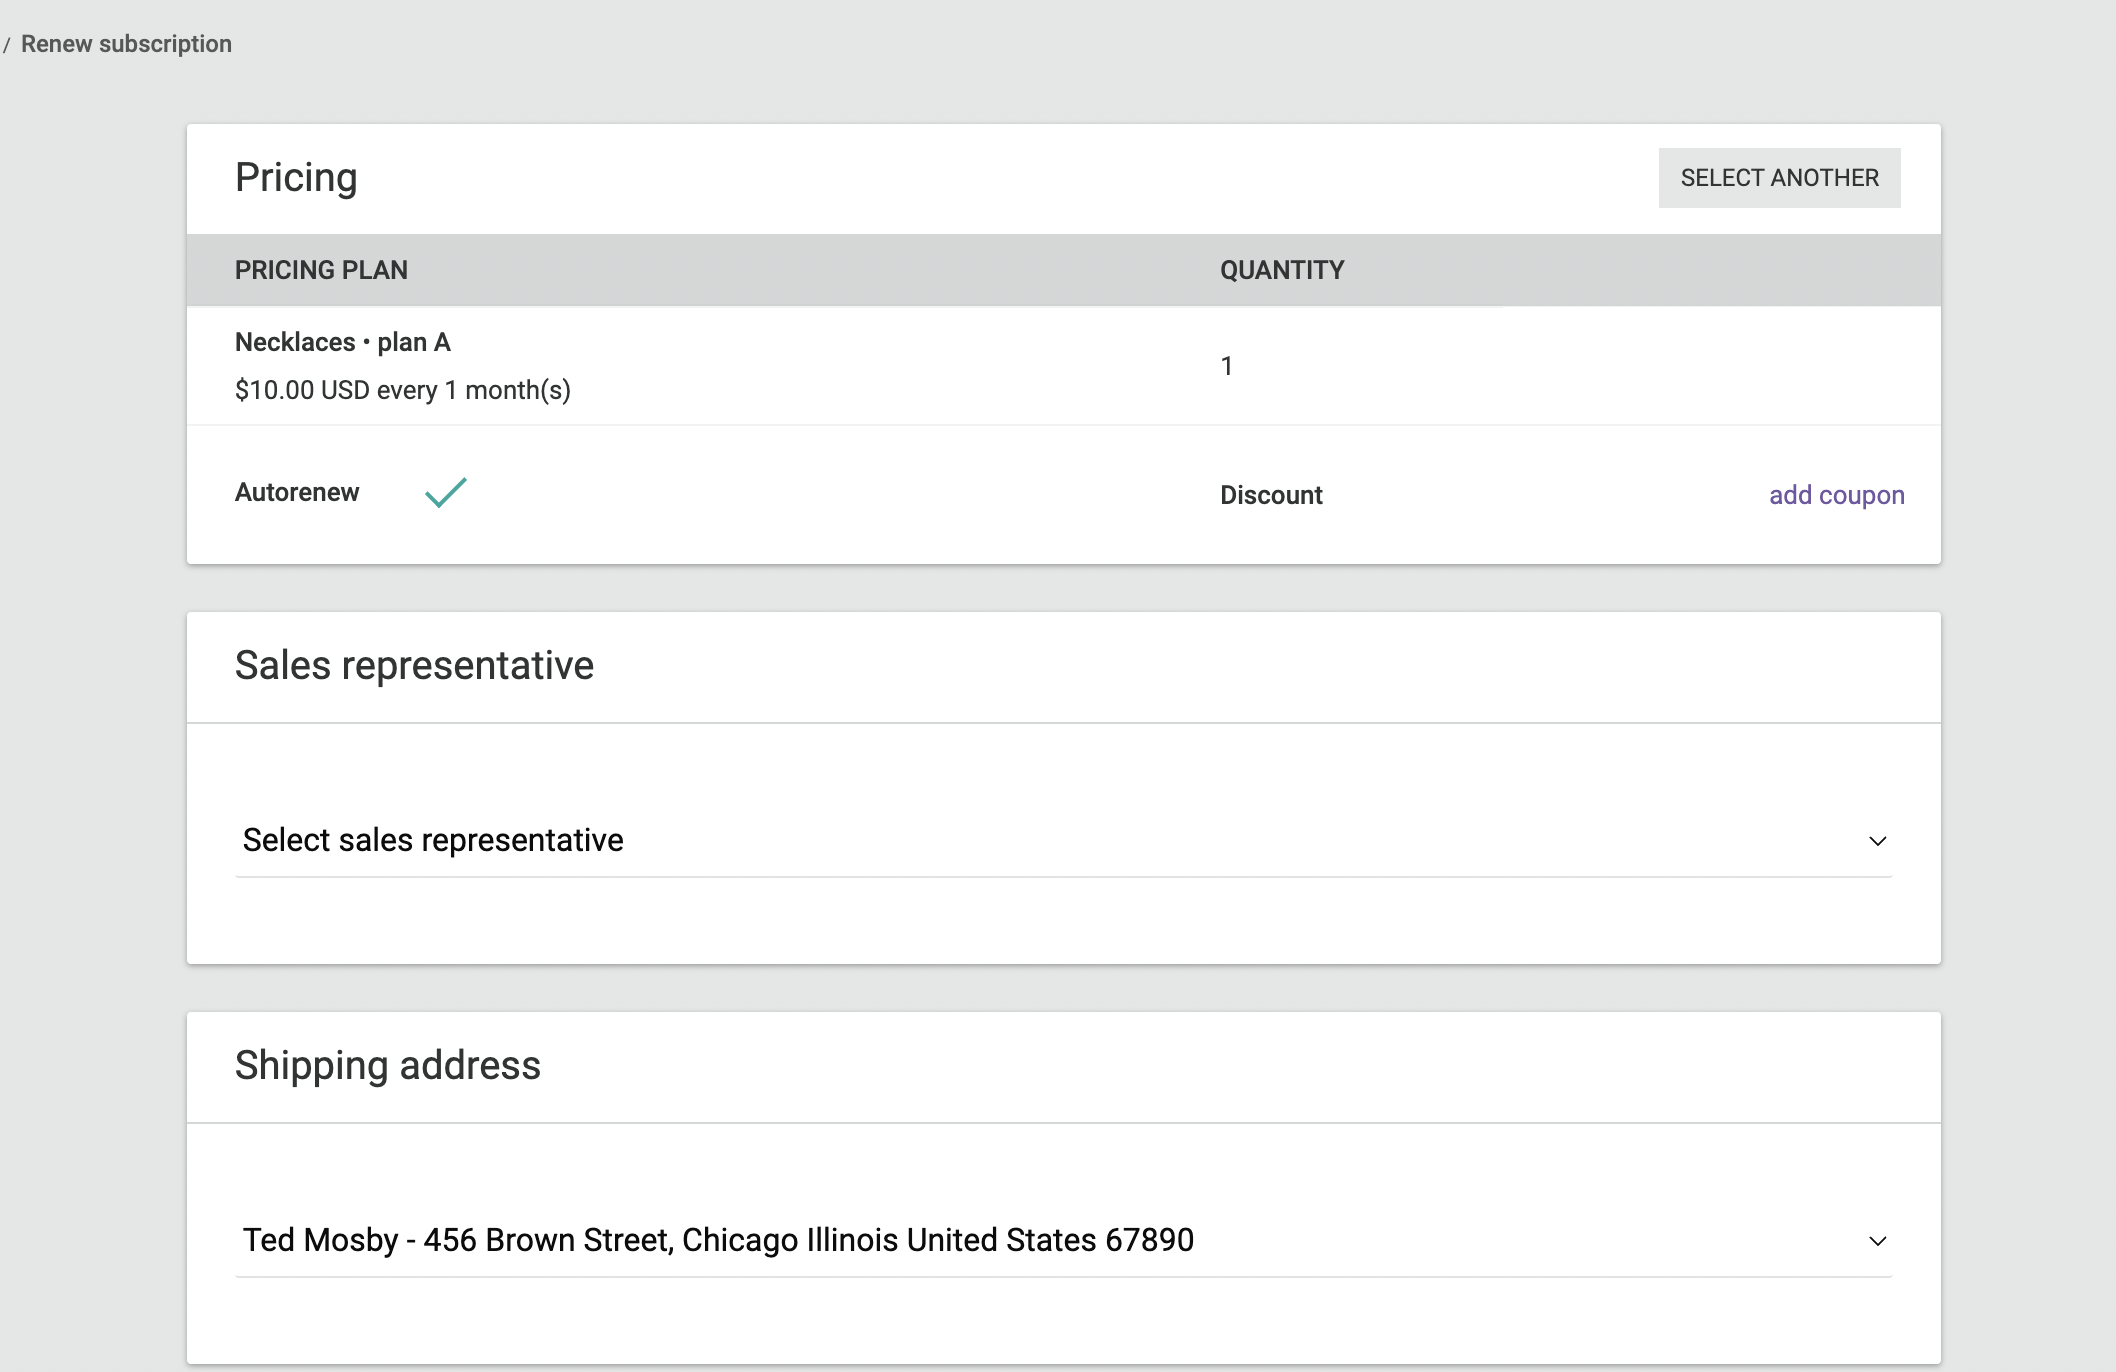2116x1372 pixels.
Task: Click the Select sales representative placeholder text
Action: 433,840
